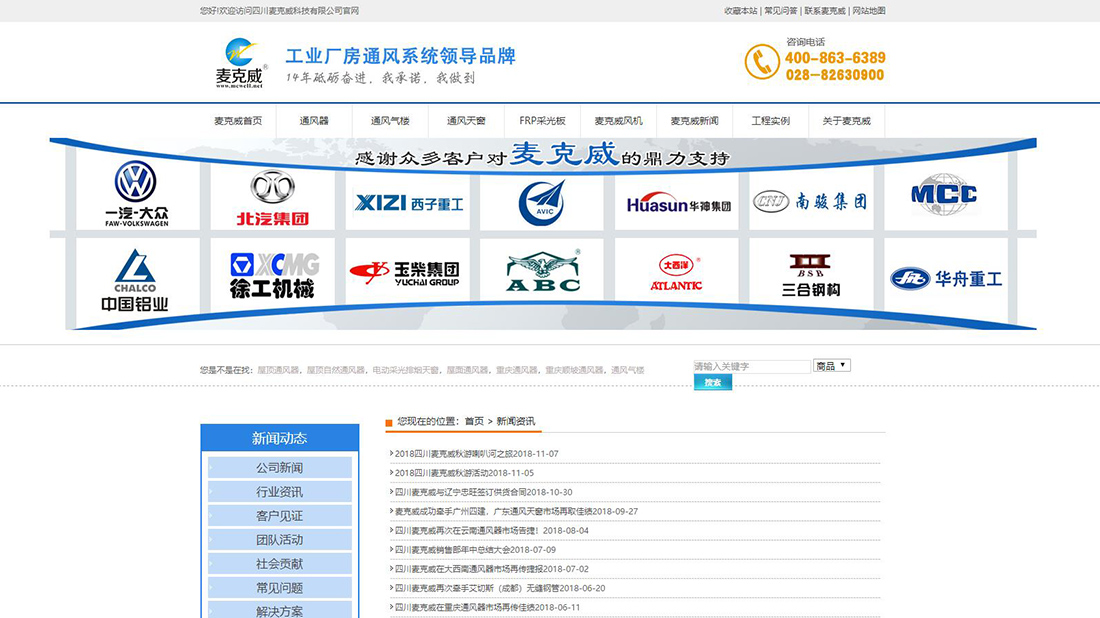Open the 商品 search category dropdown
Image resolution: width=1100 pixels, height=618 pixels.
[832, 365]
